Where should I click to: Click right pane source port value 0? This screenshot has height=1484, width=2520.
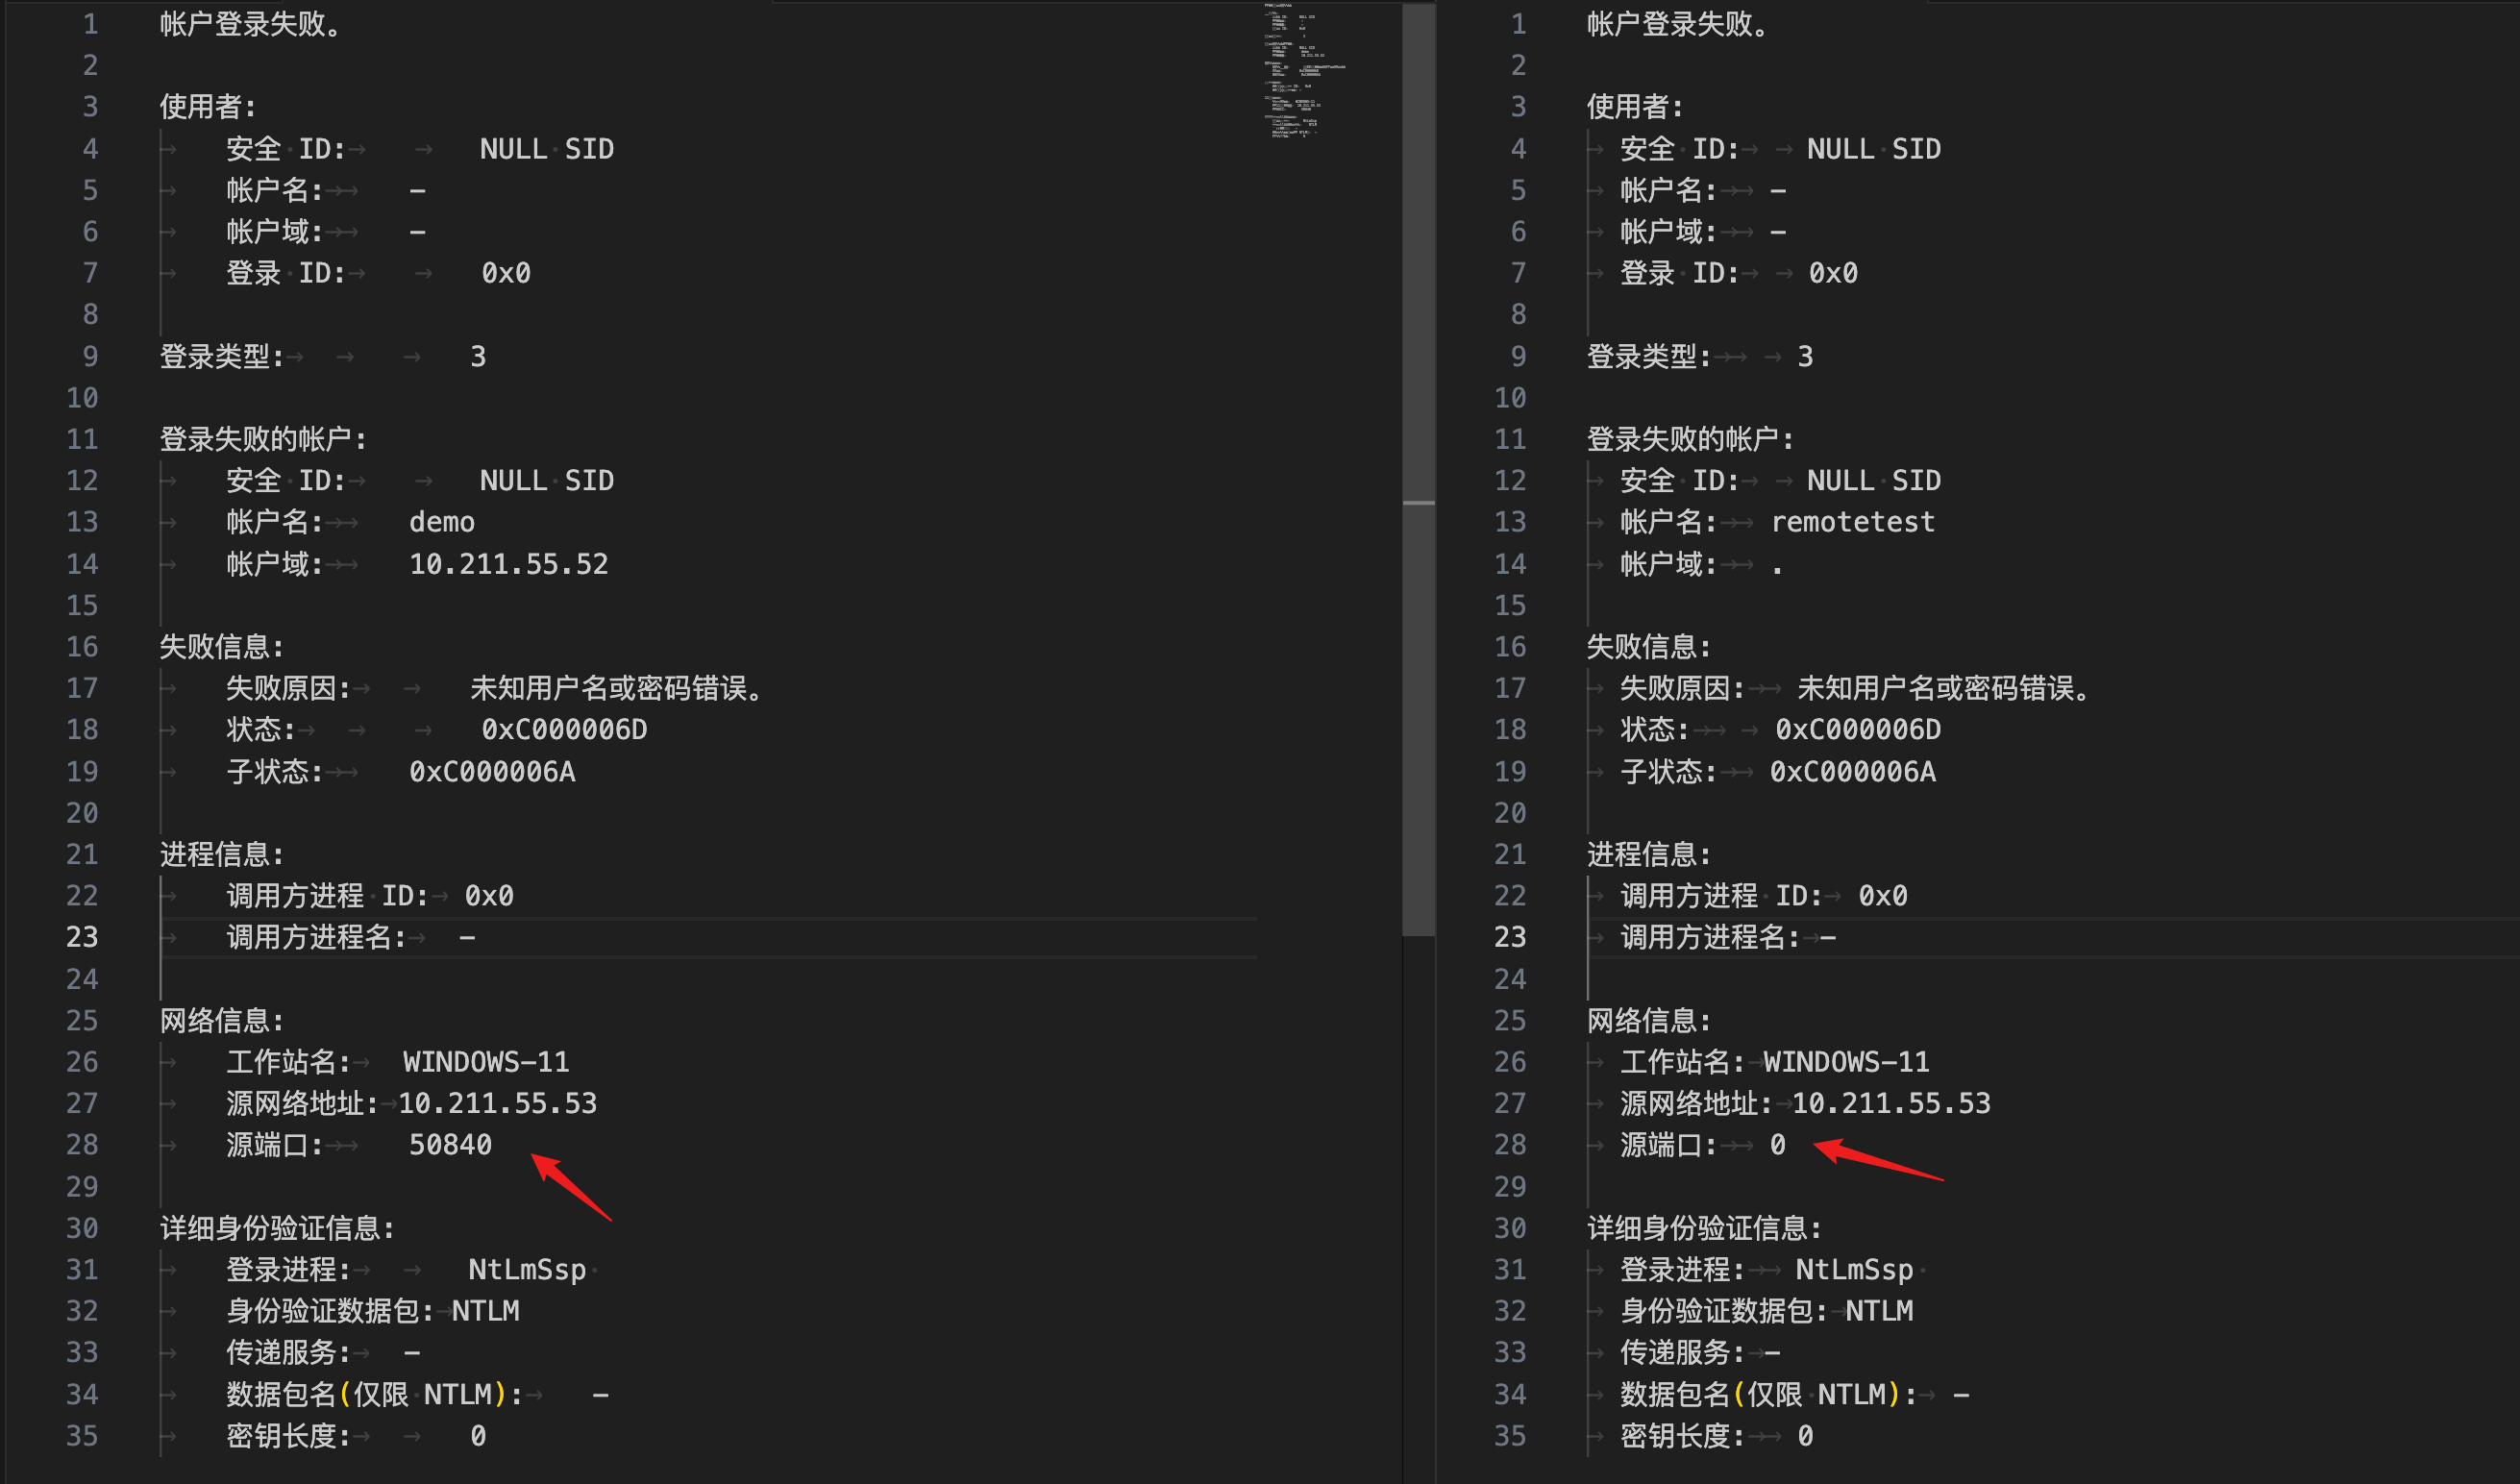[x=1777, y=1145]
